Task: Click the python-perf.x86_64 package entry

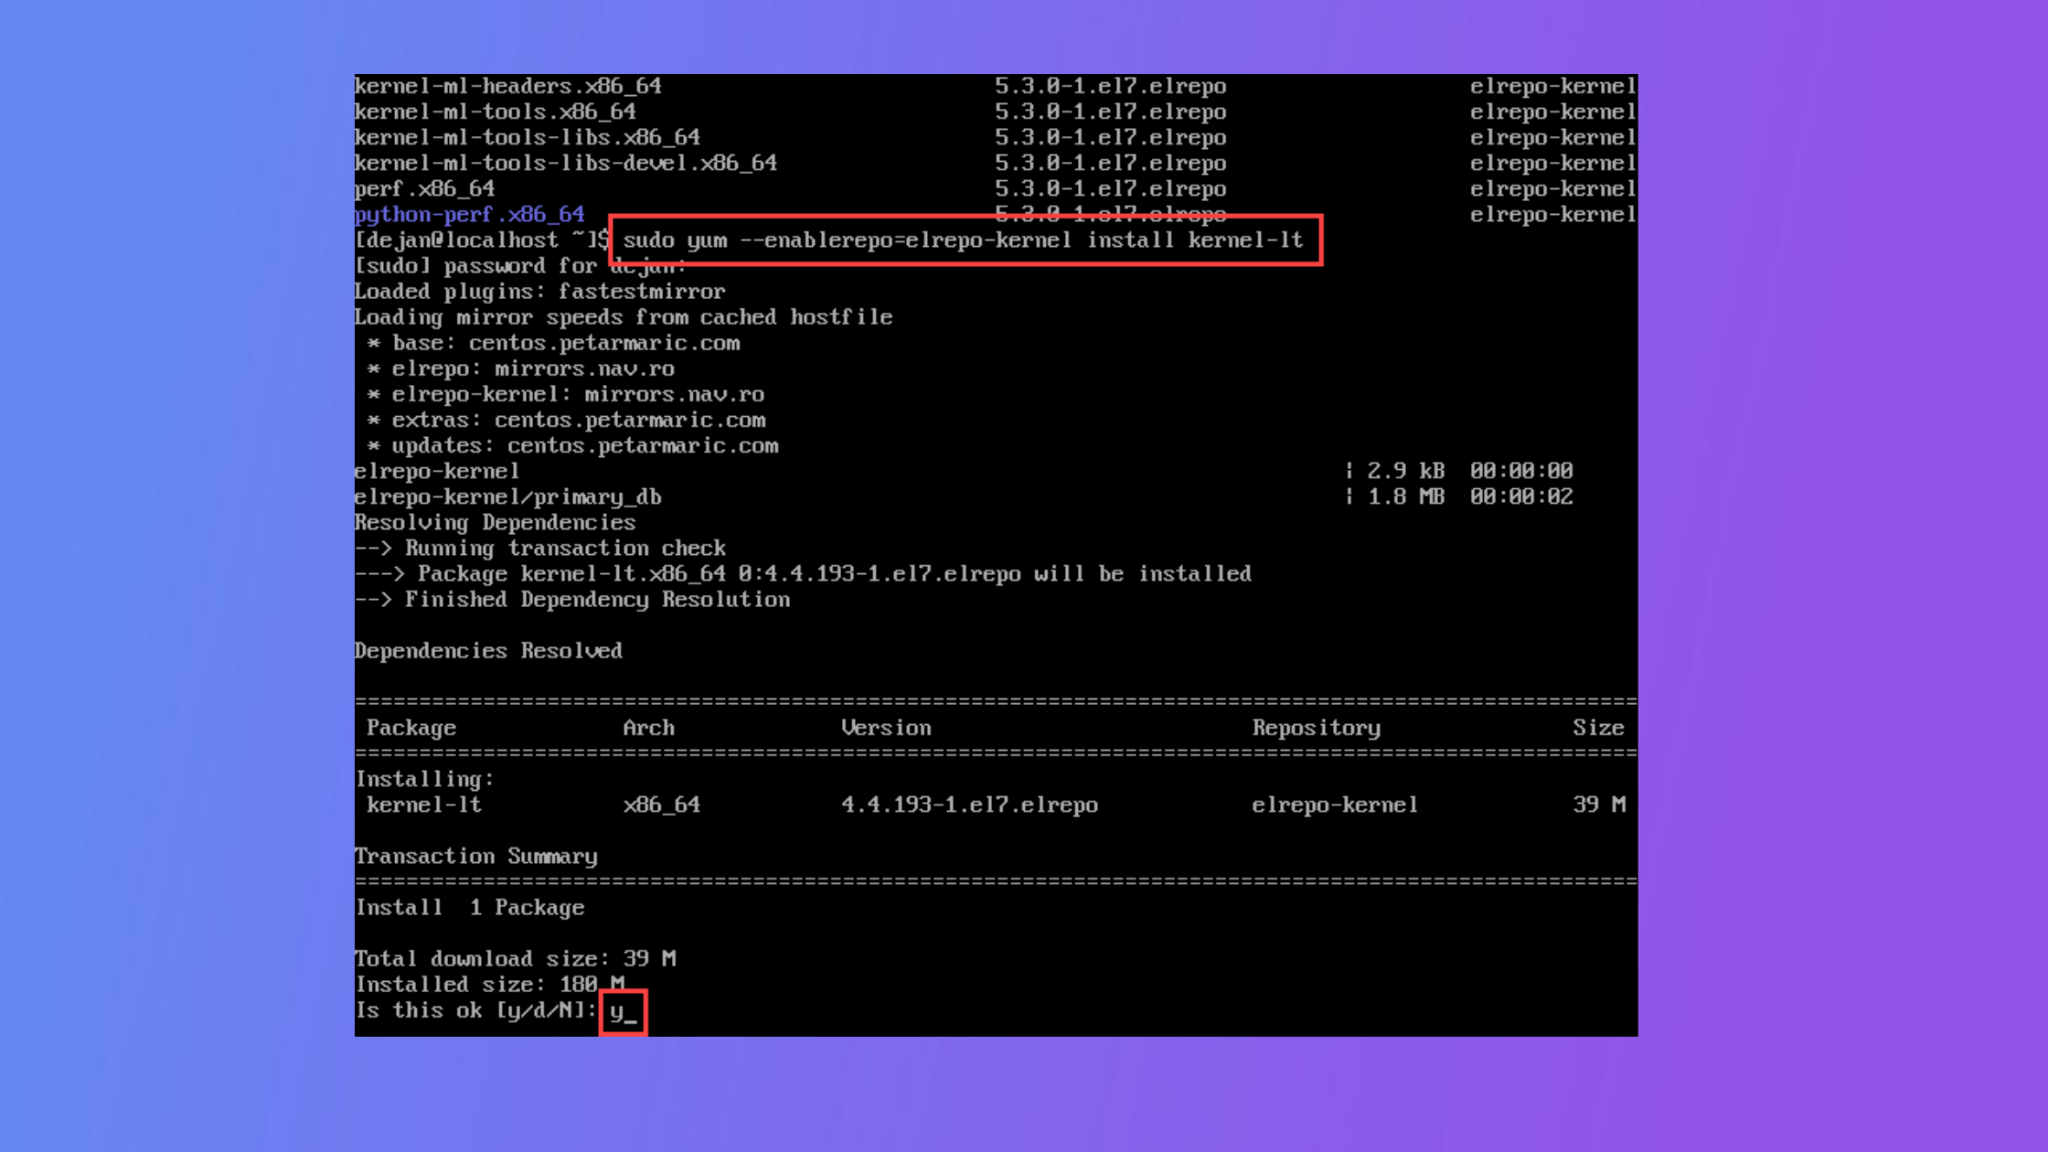Action: coord(470,214)
